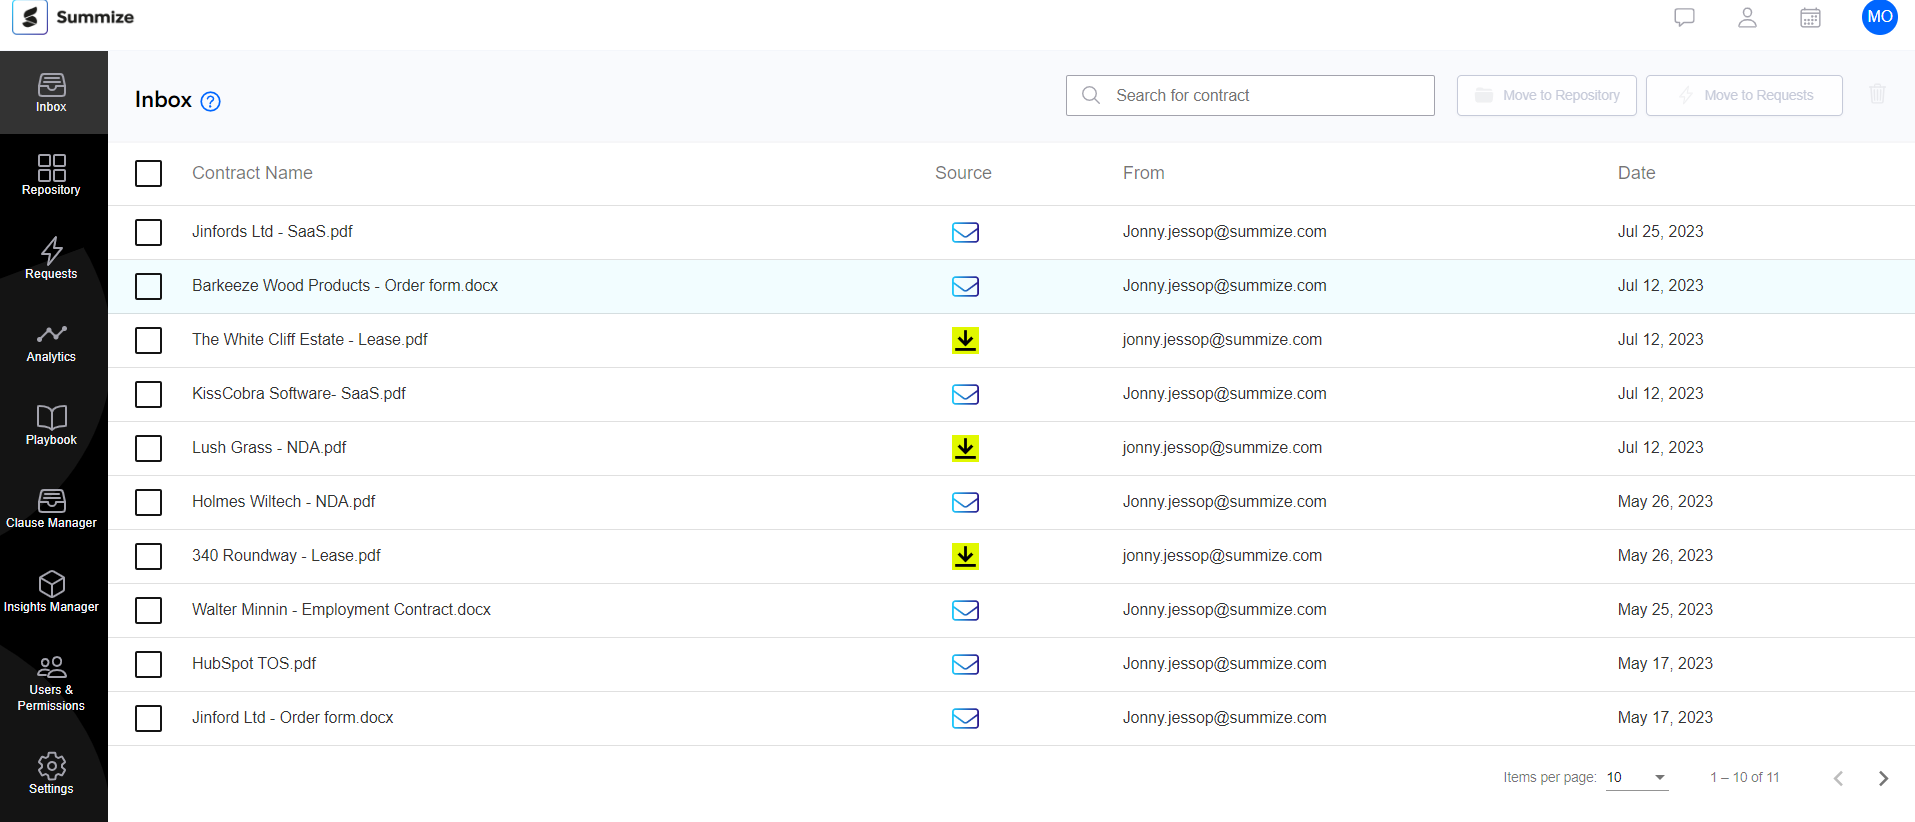
Task: Click email source icon for HubSpot TOS
Action: coord(965,664)
